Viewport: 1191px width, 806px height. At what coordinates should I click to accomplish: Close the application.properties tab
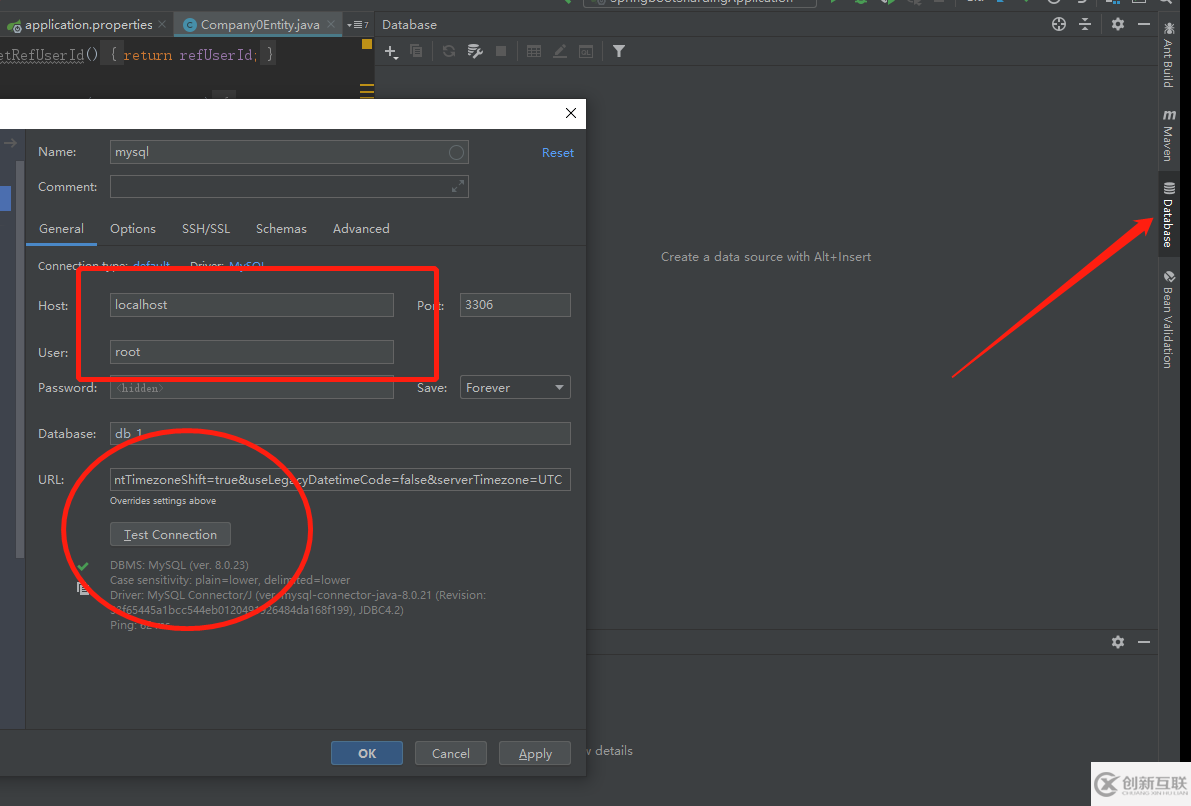click(x=162, y=24)
